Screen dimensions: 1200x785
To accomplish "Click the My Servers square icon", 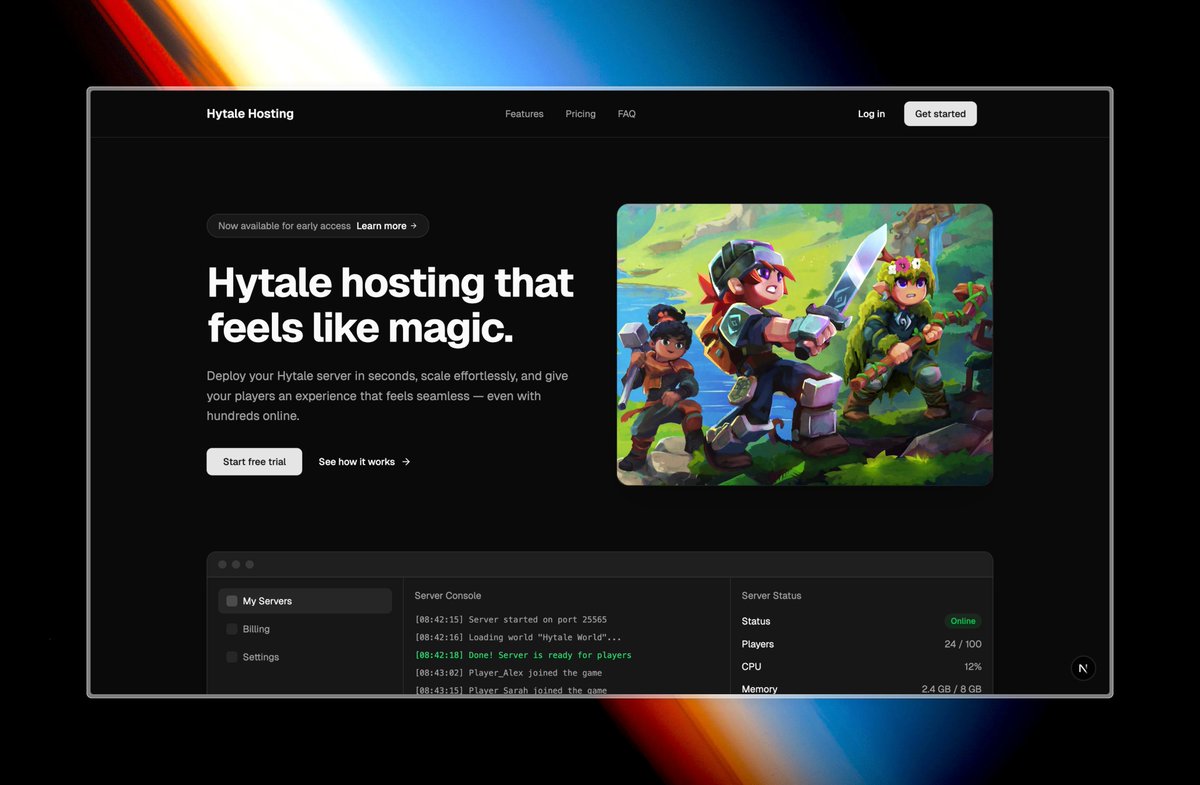I will [x=232, y=601].
